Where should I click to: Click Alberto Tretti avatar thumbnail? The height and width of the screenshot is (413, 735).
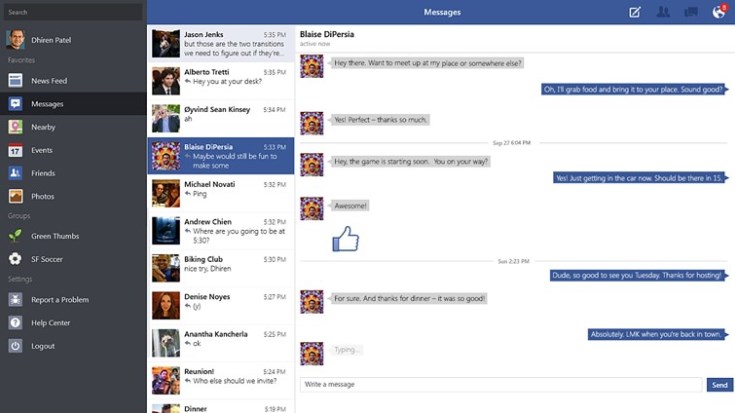point(166,81)
